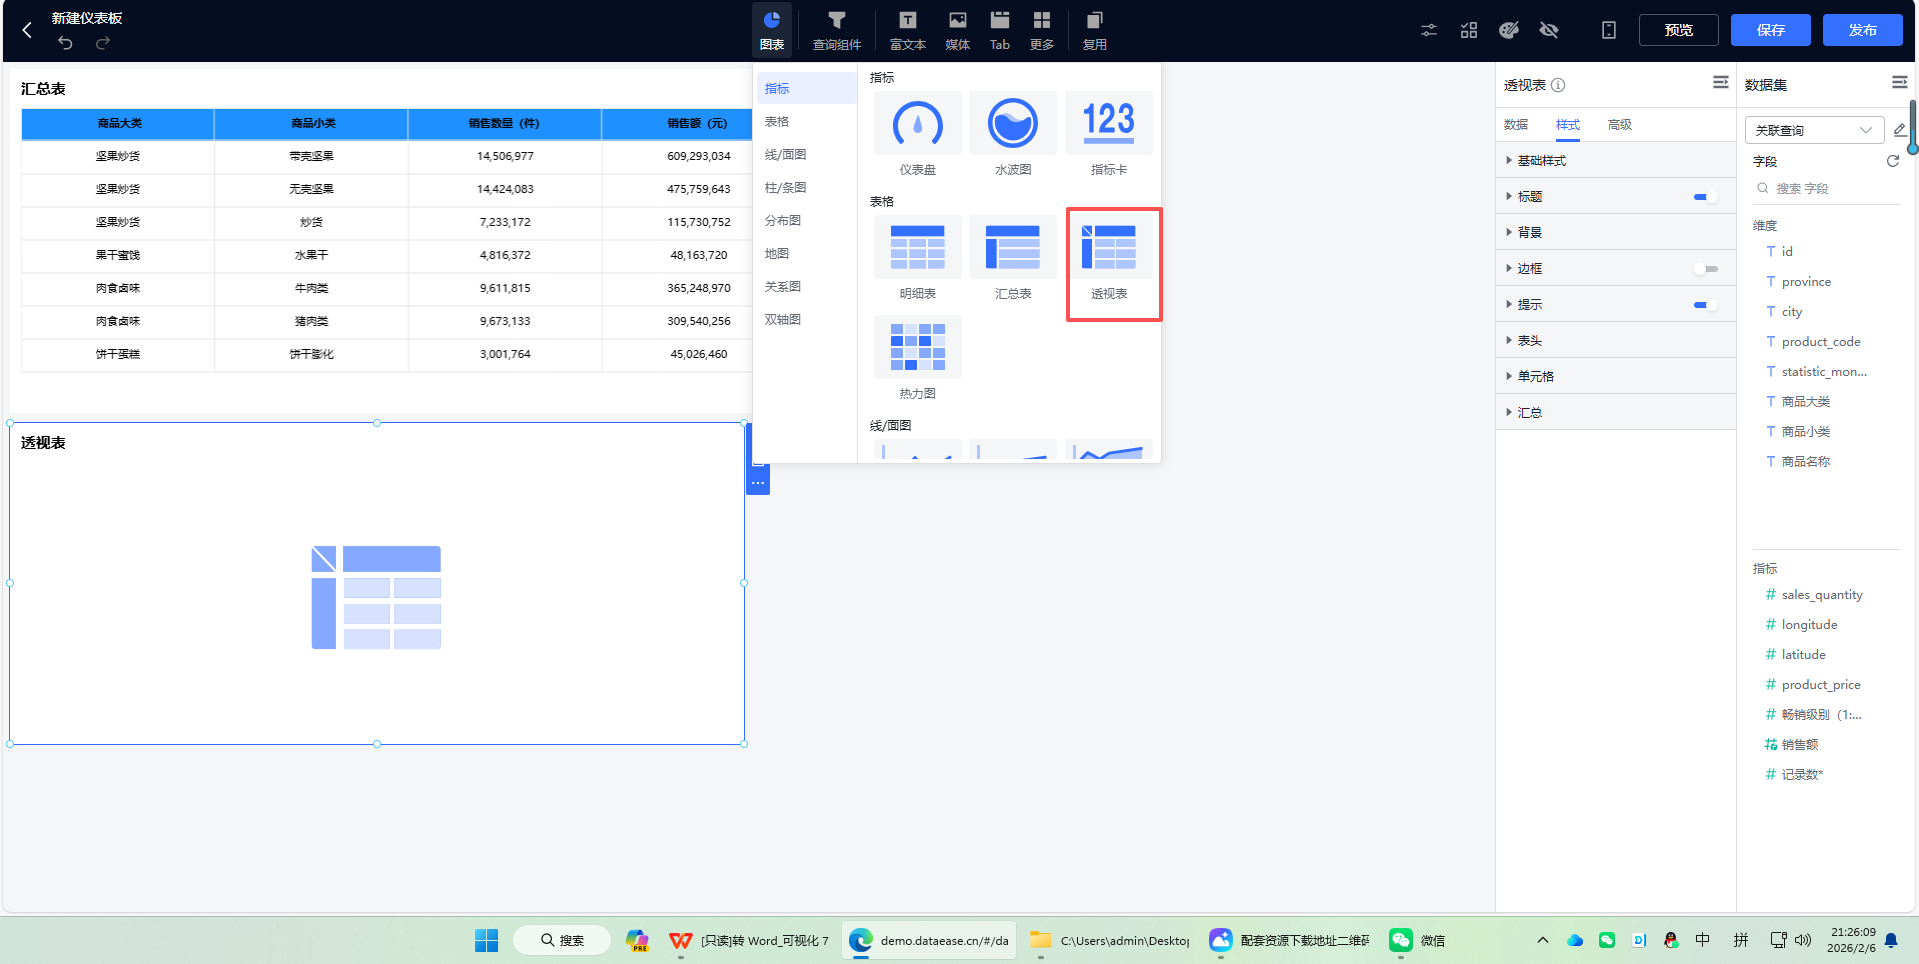Click the taskbar 搜索 search box
This screenshot has height=964, width=1919.
tap(562, 940)
